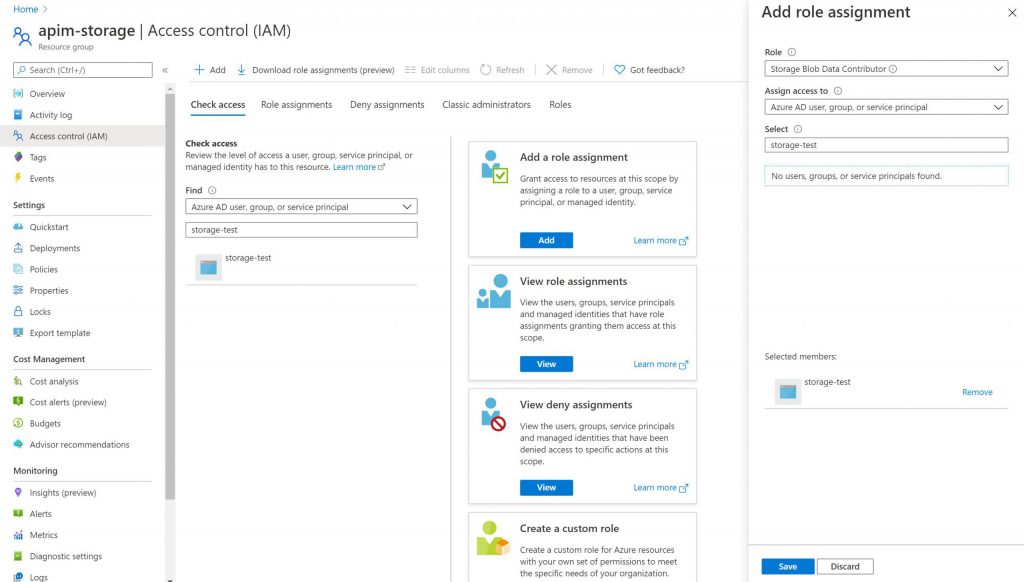Open Learn more in Add a role assignment card
The width and height of the screenshot is (1024, 582).
pyautogui.click(x=661, y=240)
